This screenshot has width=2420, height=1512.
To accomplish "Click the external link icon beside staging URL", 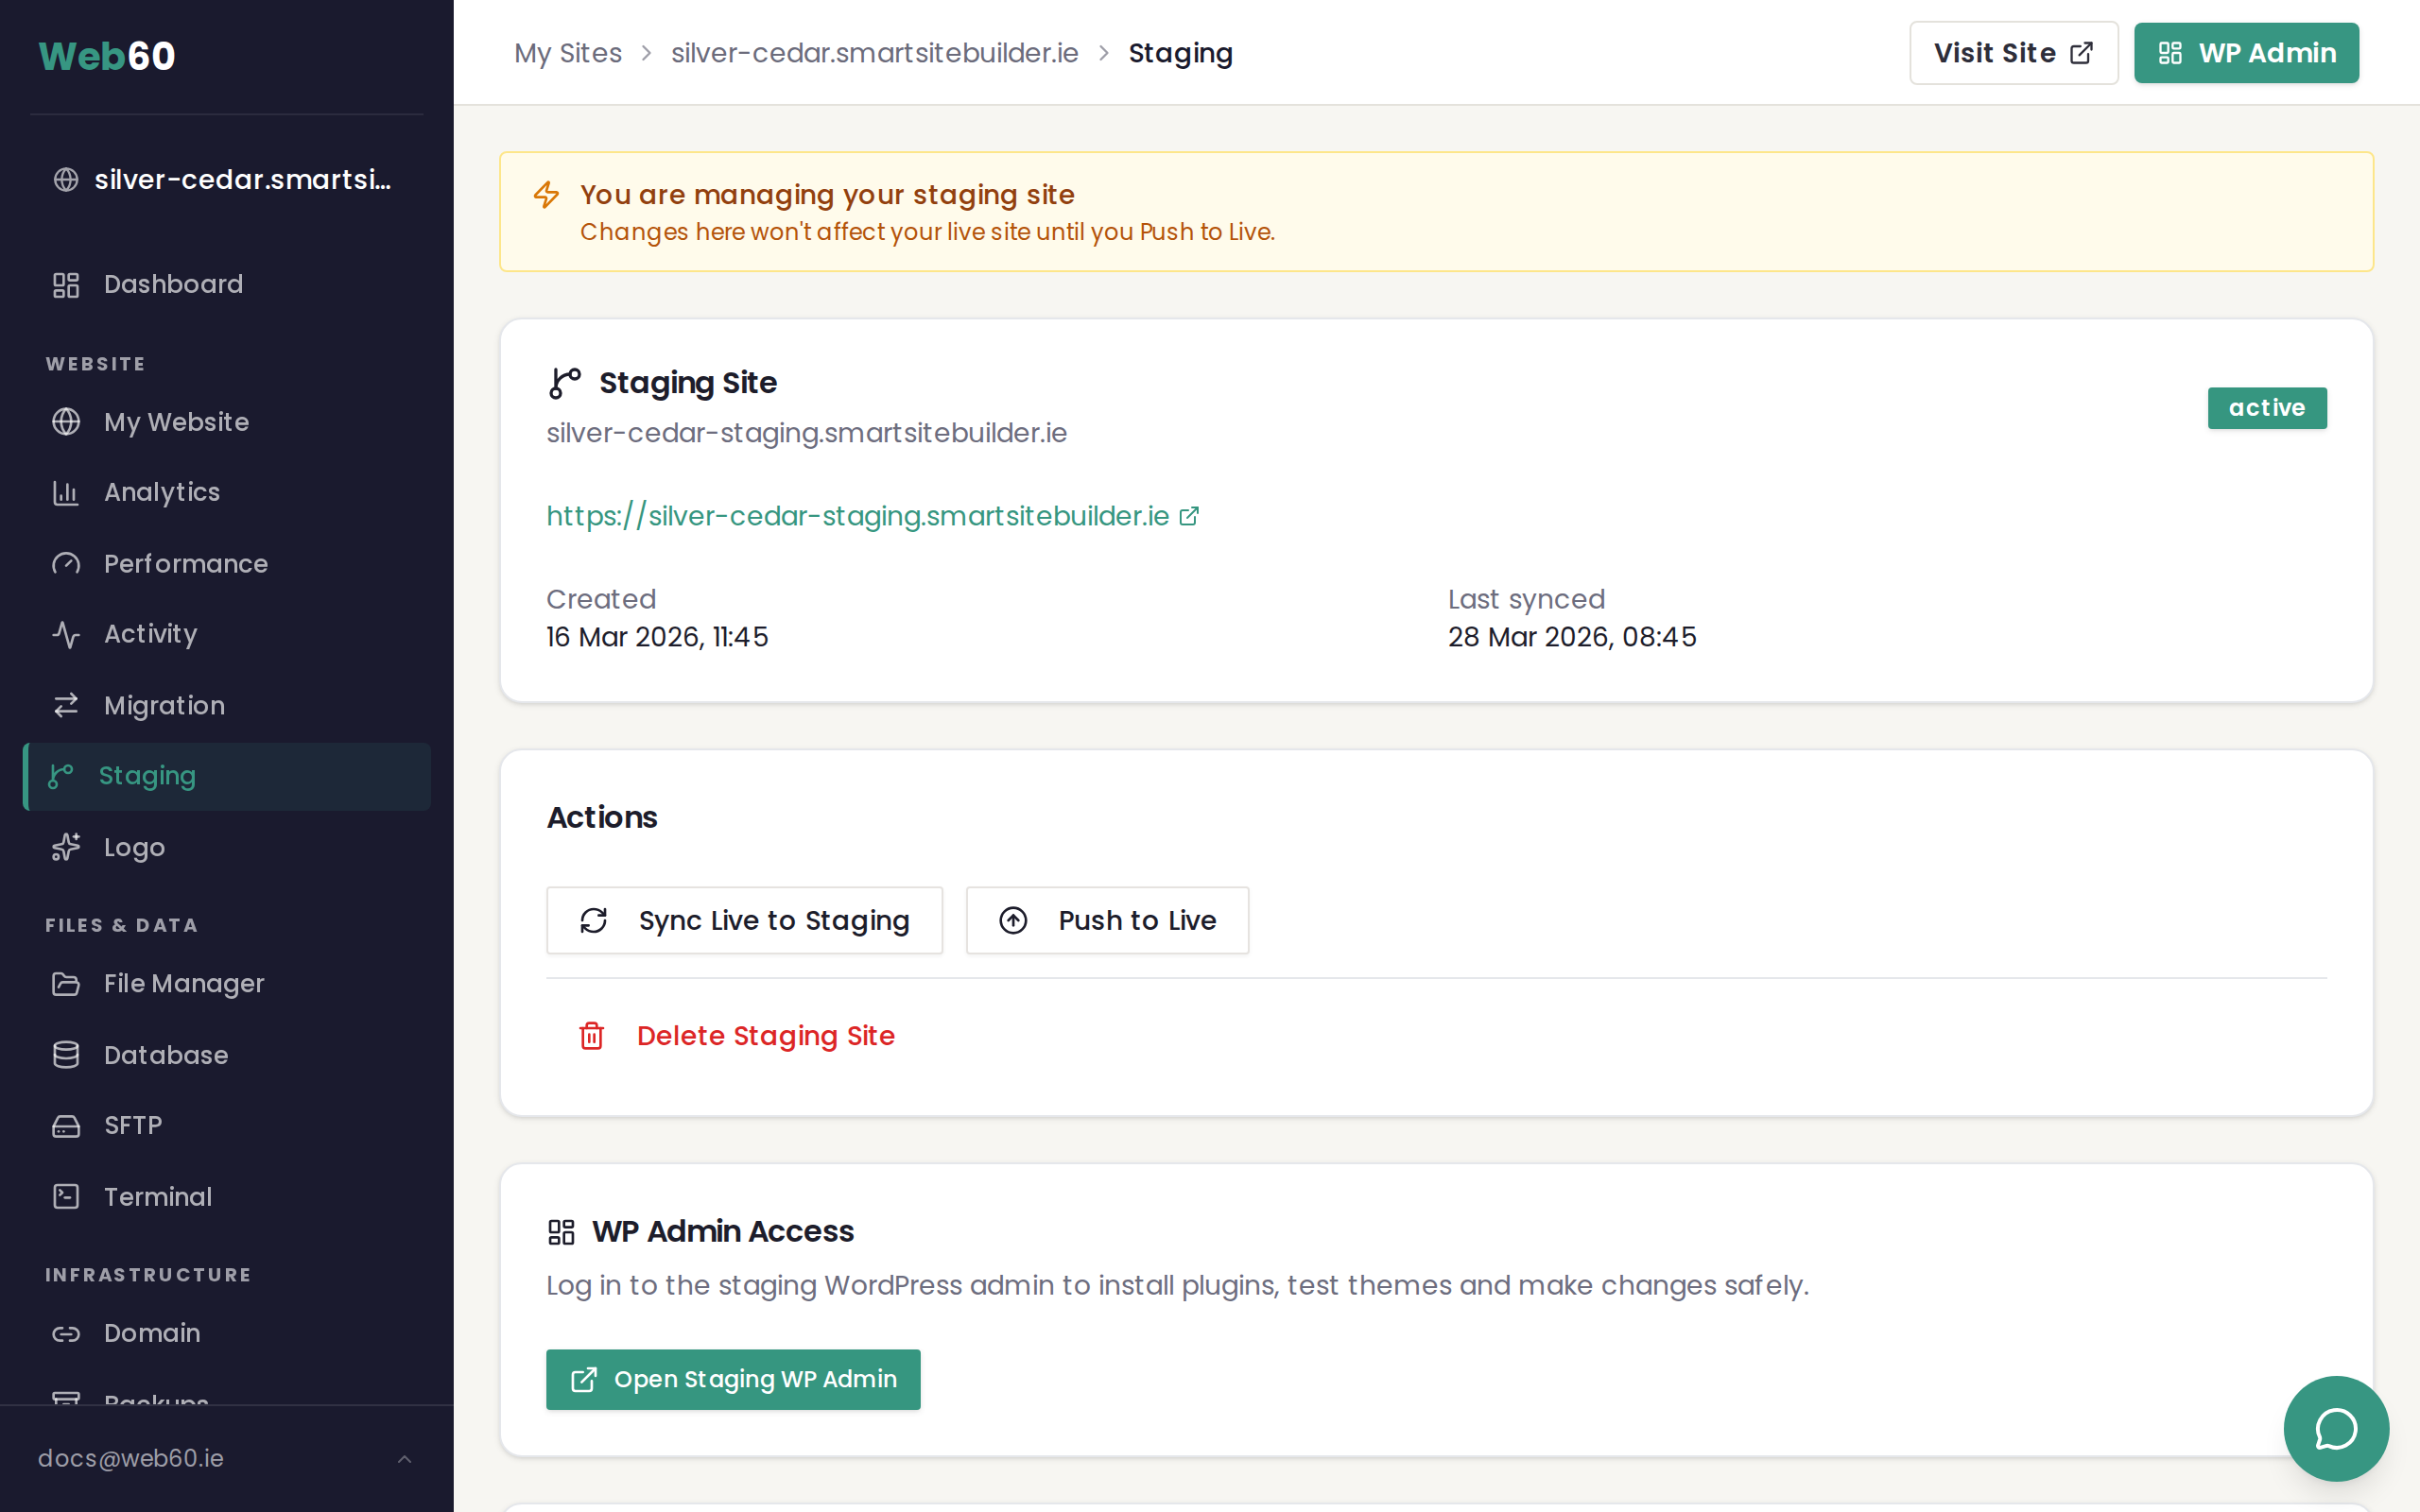I will click(1189, 516).
